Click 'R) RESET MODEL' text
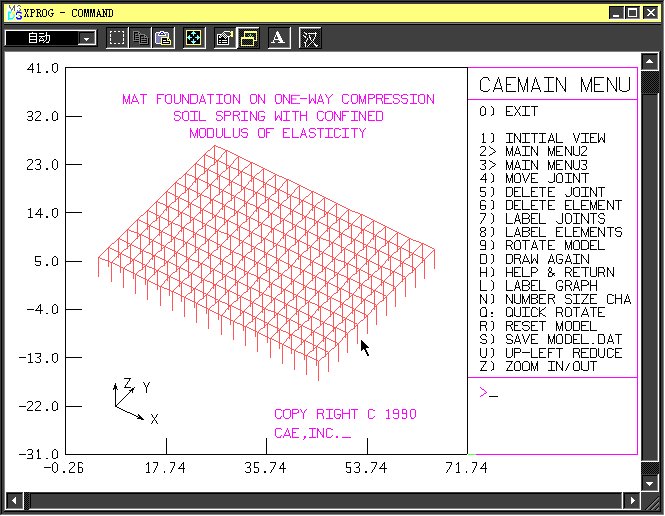This screenshot has width=665, height=516. [x=537, y=326]
